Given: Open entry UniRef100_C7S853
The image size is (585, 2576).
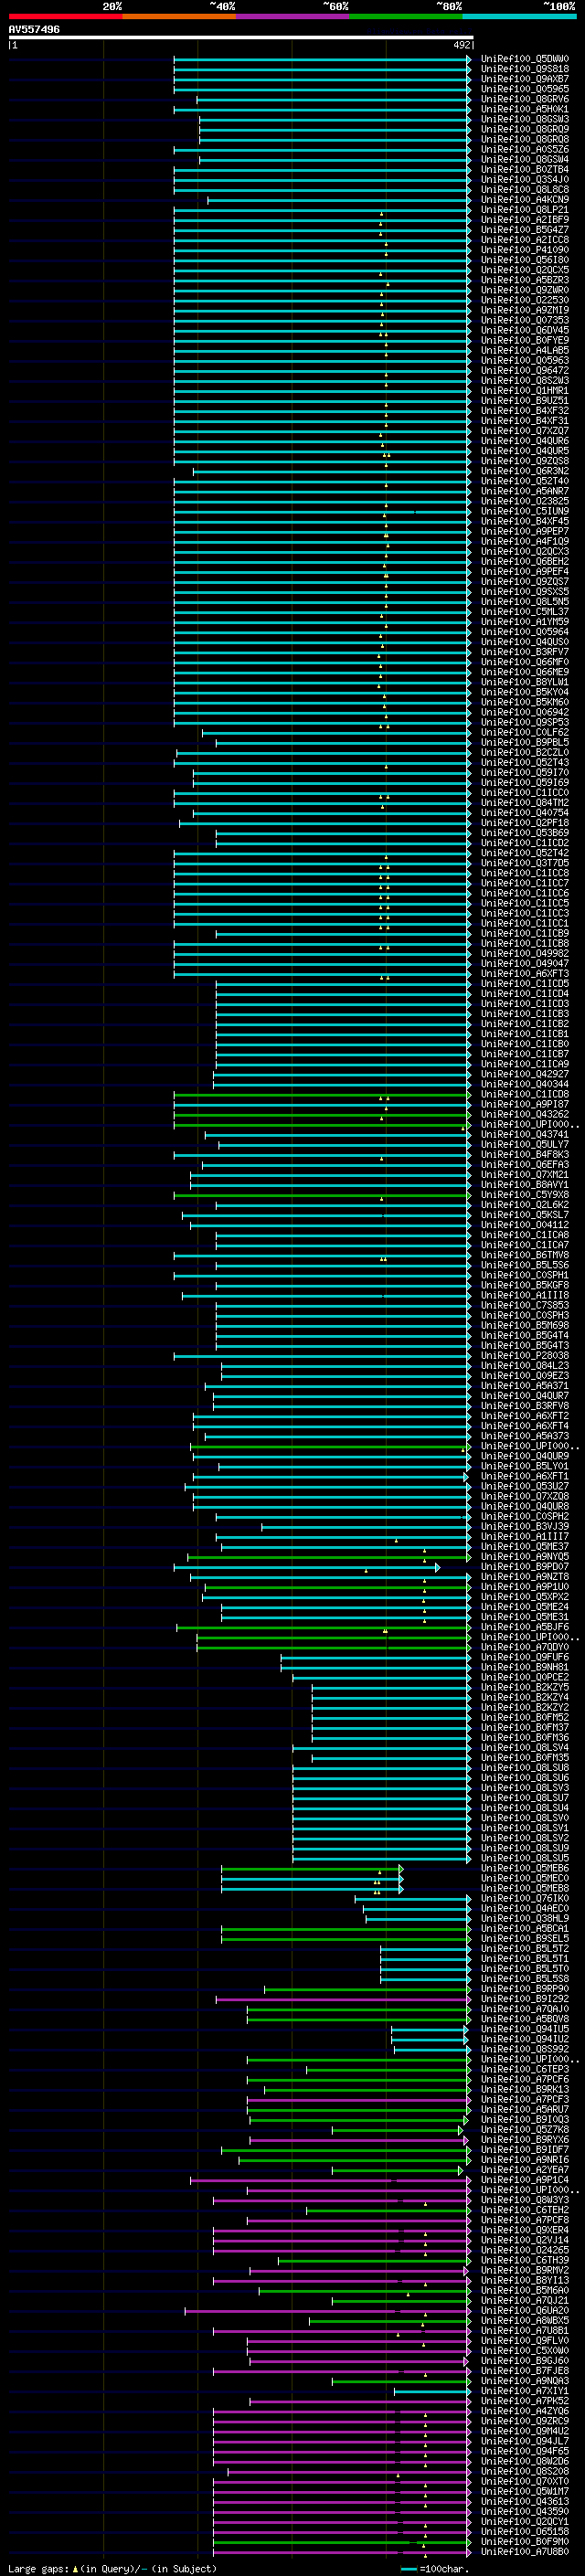Looking at the screenshot, I should [x=525, y=1305].
